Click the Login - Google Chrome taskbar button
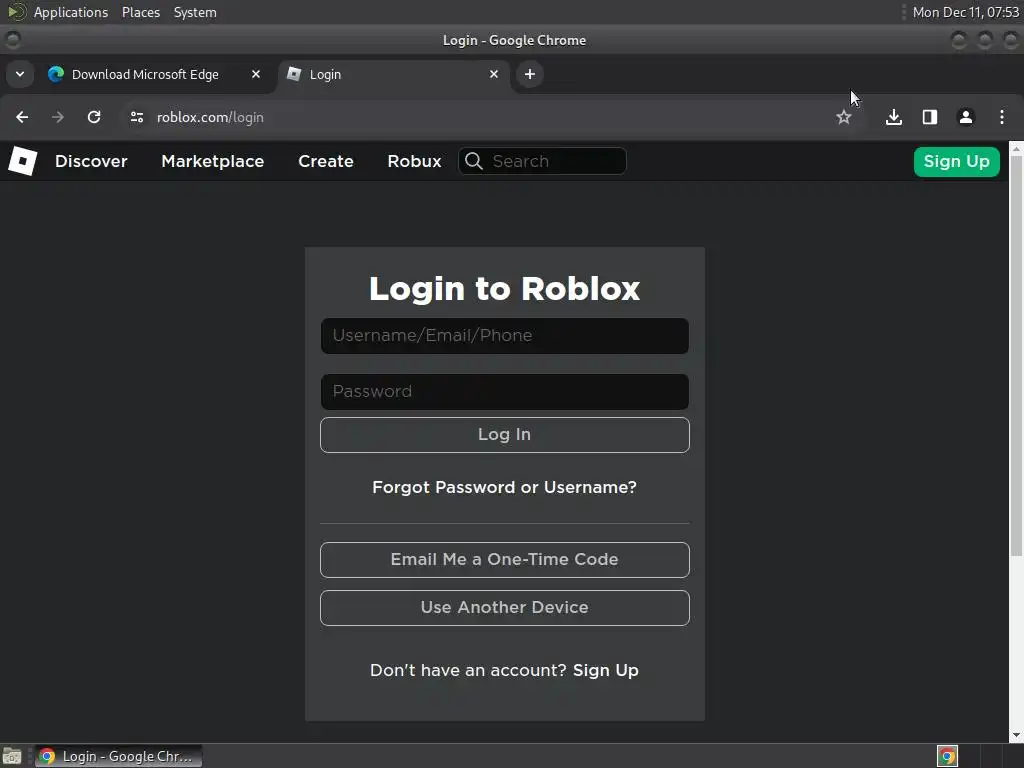 point(118,756)
